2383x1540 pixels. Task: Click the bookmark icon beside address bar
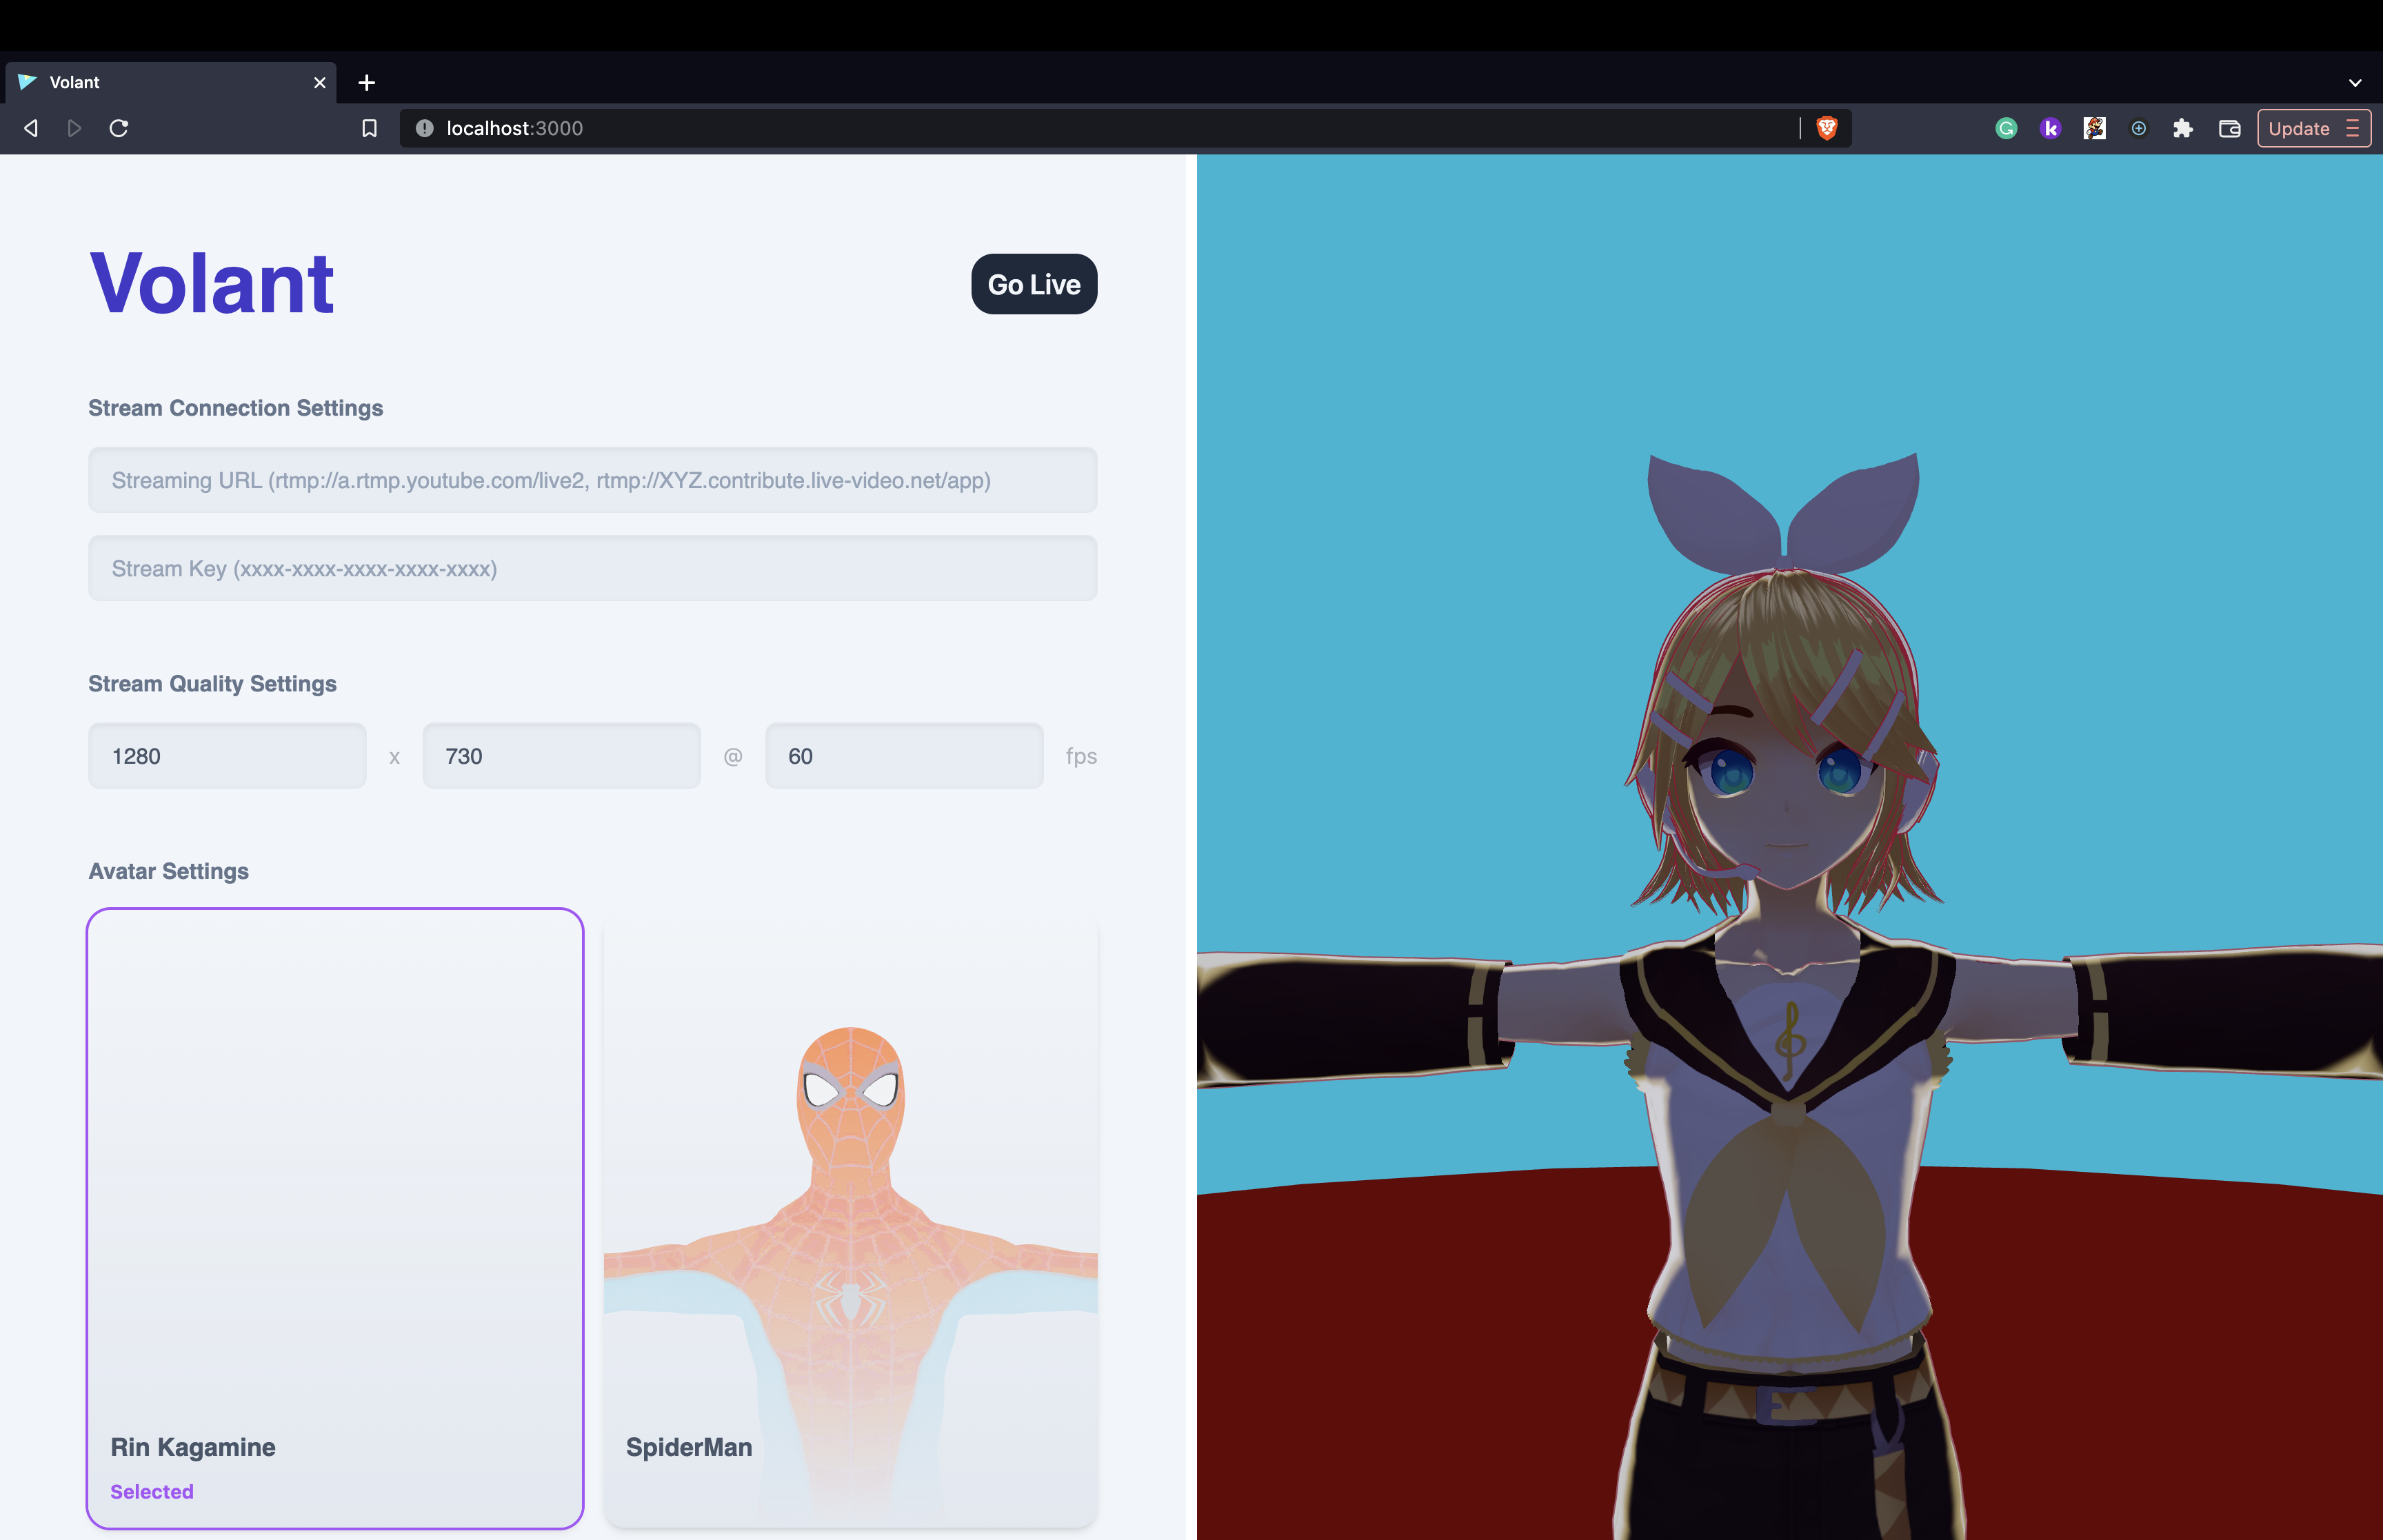pos(369,128)
